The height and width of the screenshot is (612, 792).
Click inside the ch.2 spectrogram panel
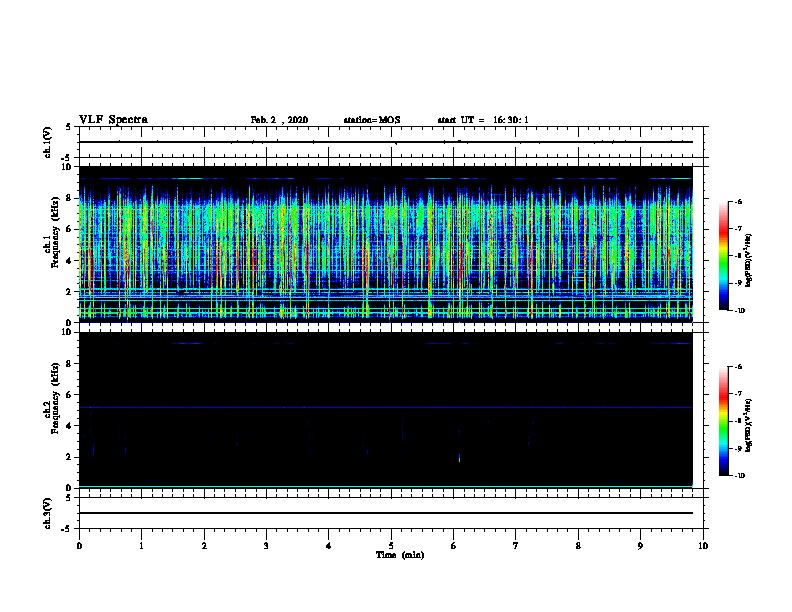click(385, 410)
